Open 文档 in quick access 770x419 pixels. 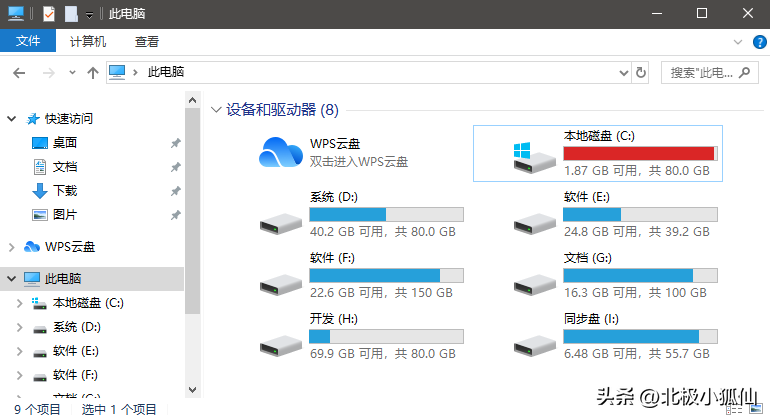tap(65, 167)
